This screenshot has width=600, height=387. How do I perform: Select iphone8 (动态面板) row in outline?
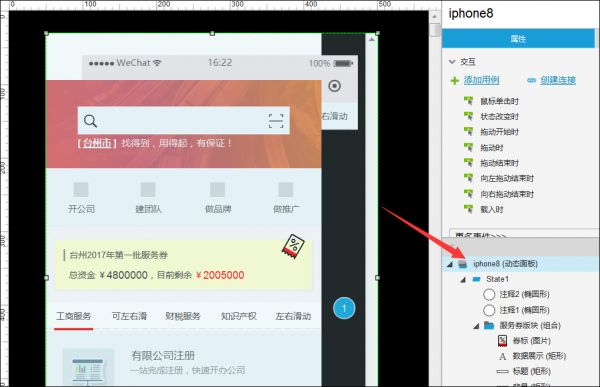521,264
